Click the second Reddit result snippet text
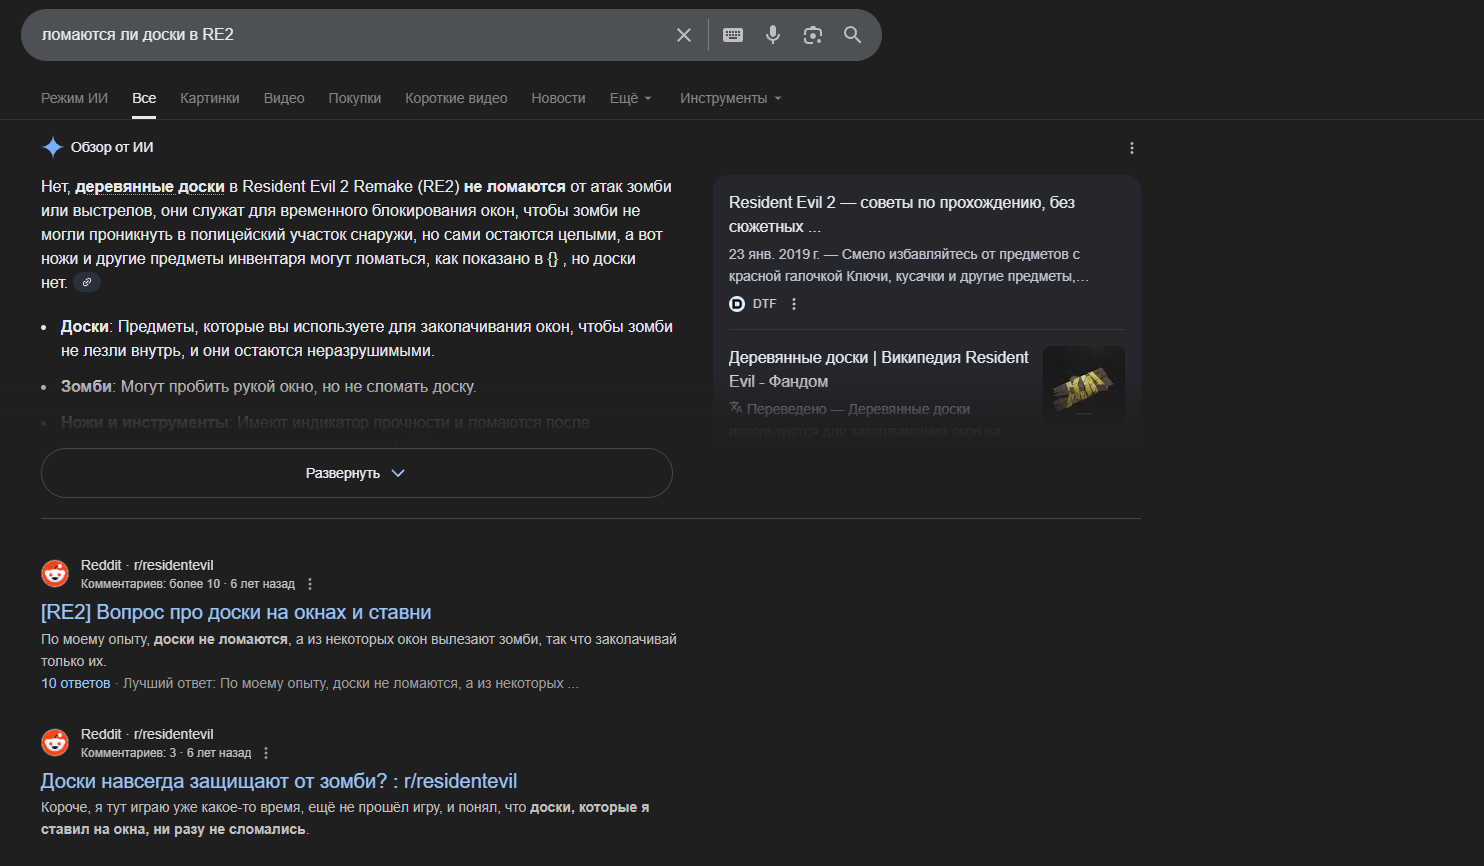This screenshot has width=1484, height=866. click(x=345, y=818)
